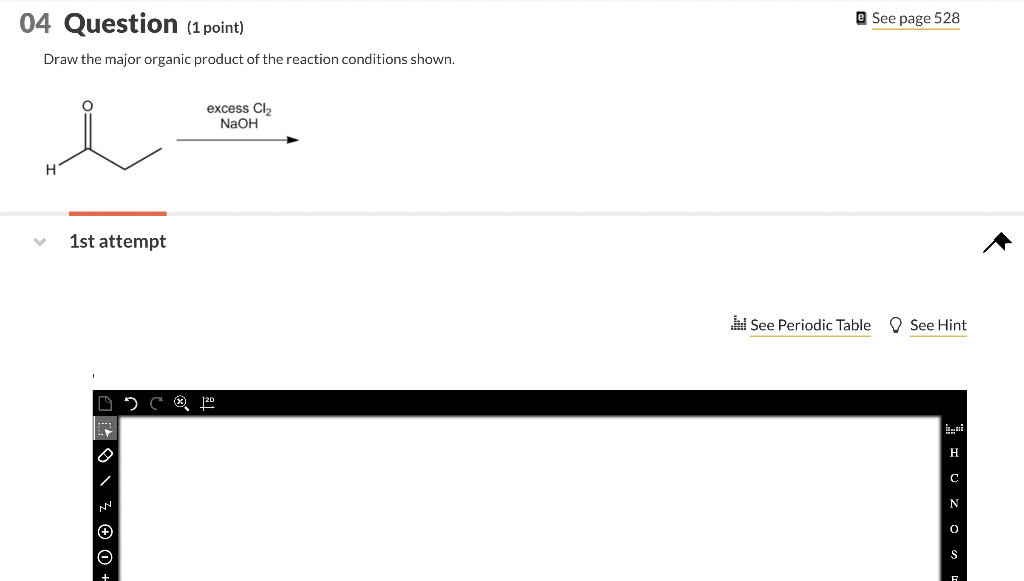Pick the Eraser tool in the drawing toolbar
Viewport: 1024px width, 581px height.
(105, 455)
